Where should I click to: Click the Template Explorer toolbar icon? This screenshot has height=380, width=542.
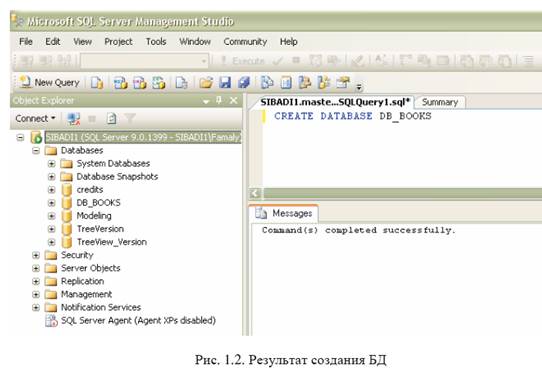pyautogui.click(x=324, y=83)
